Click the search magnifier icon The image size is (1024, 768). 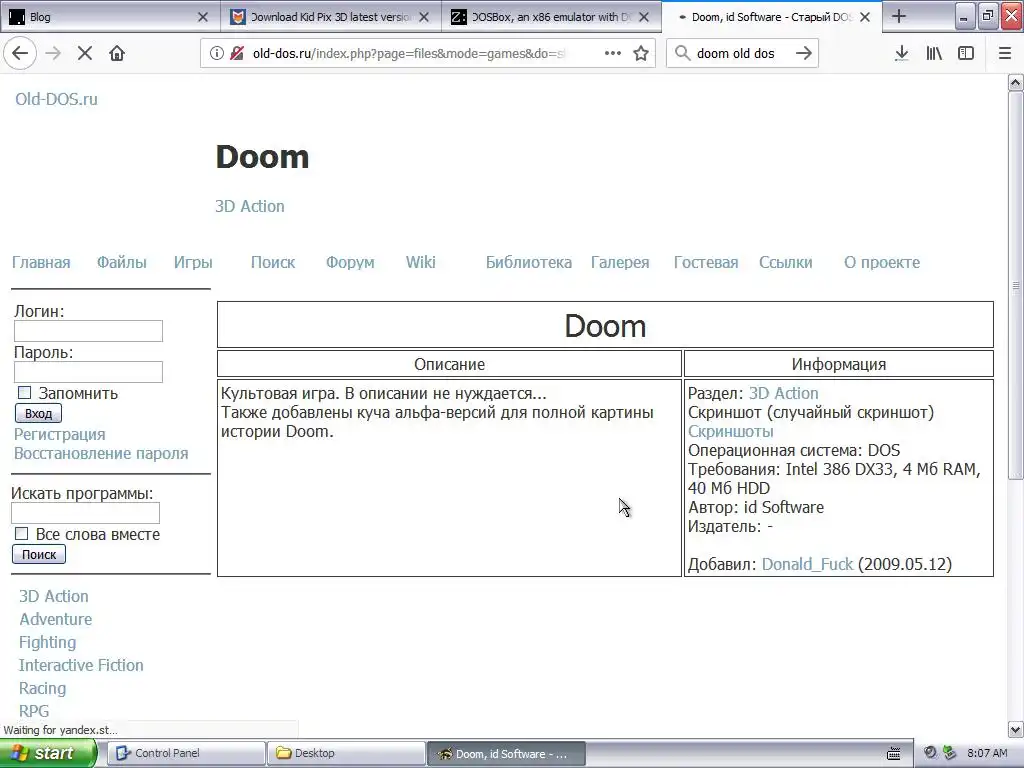coord(682,54)
